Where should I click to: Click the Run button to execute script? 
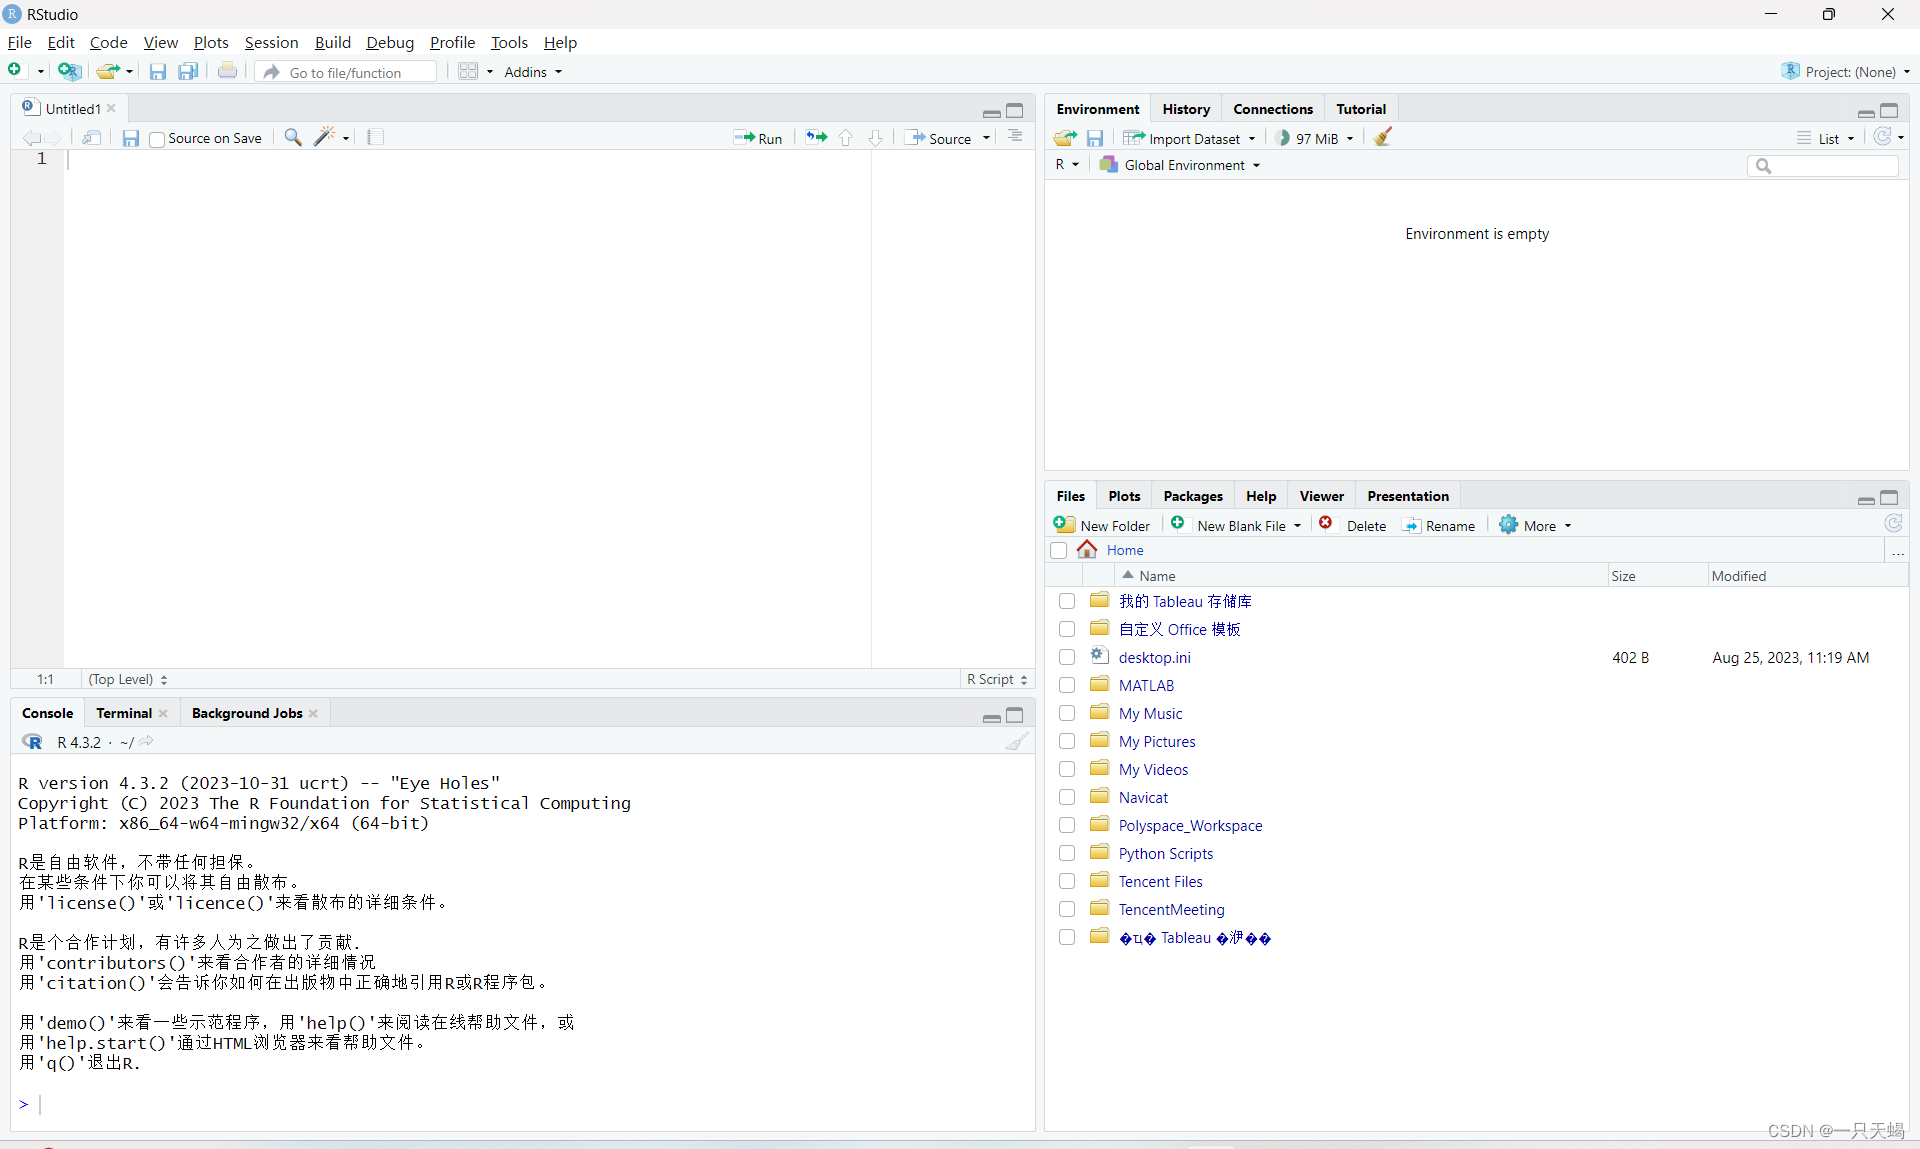pos(760,137)
